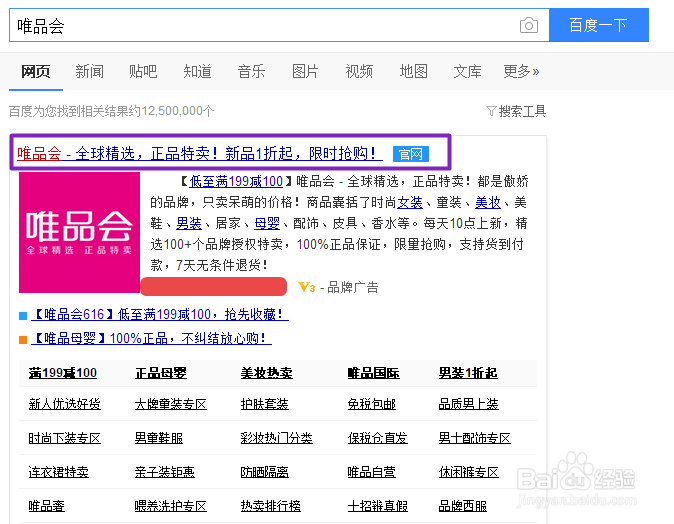Open 【唯品母婴】100%正品 link
Viewport: 674px width, 524px height.
[151, 338]
